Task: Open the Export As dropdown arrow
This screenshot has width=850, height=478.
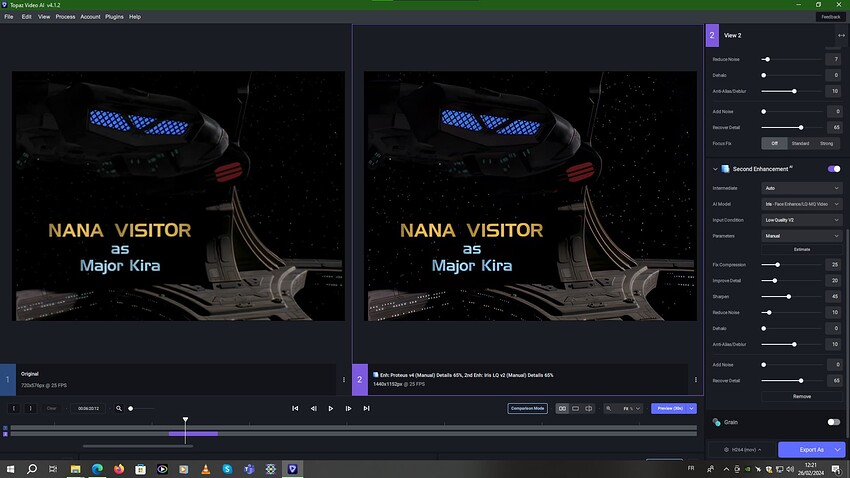Action: (x=838, y=449)
